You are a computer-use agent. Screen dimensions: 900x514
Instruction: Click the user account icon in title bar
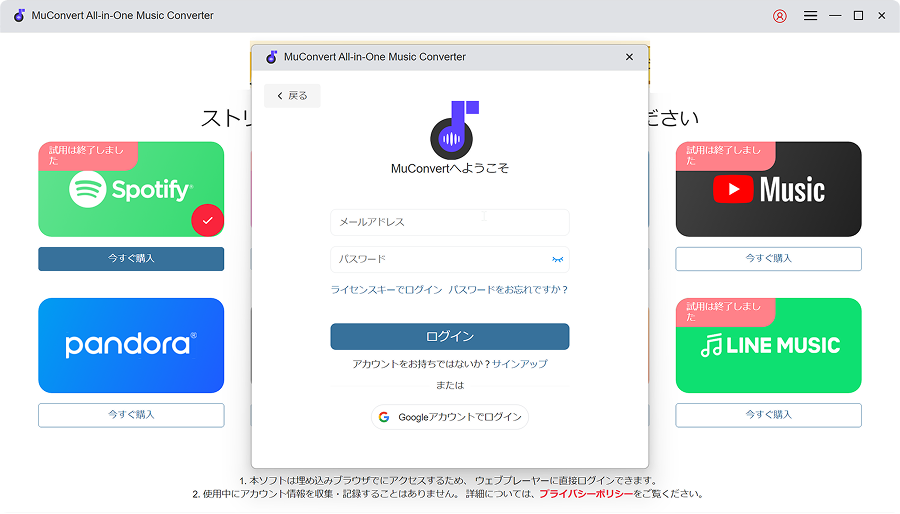tap(779, 16)
